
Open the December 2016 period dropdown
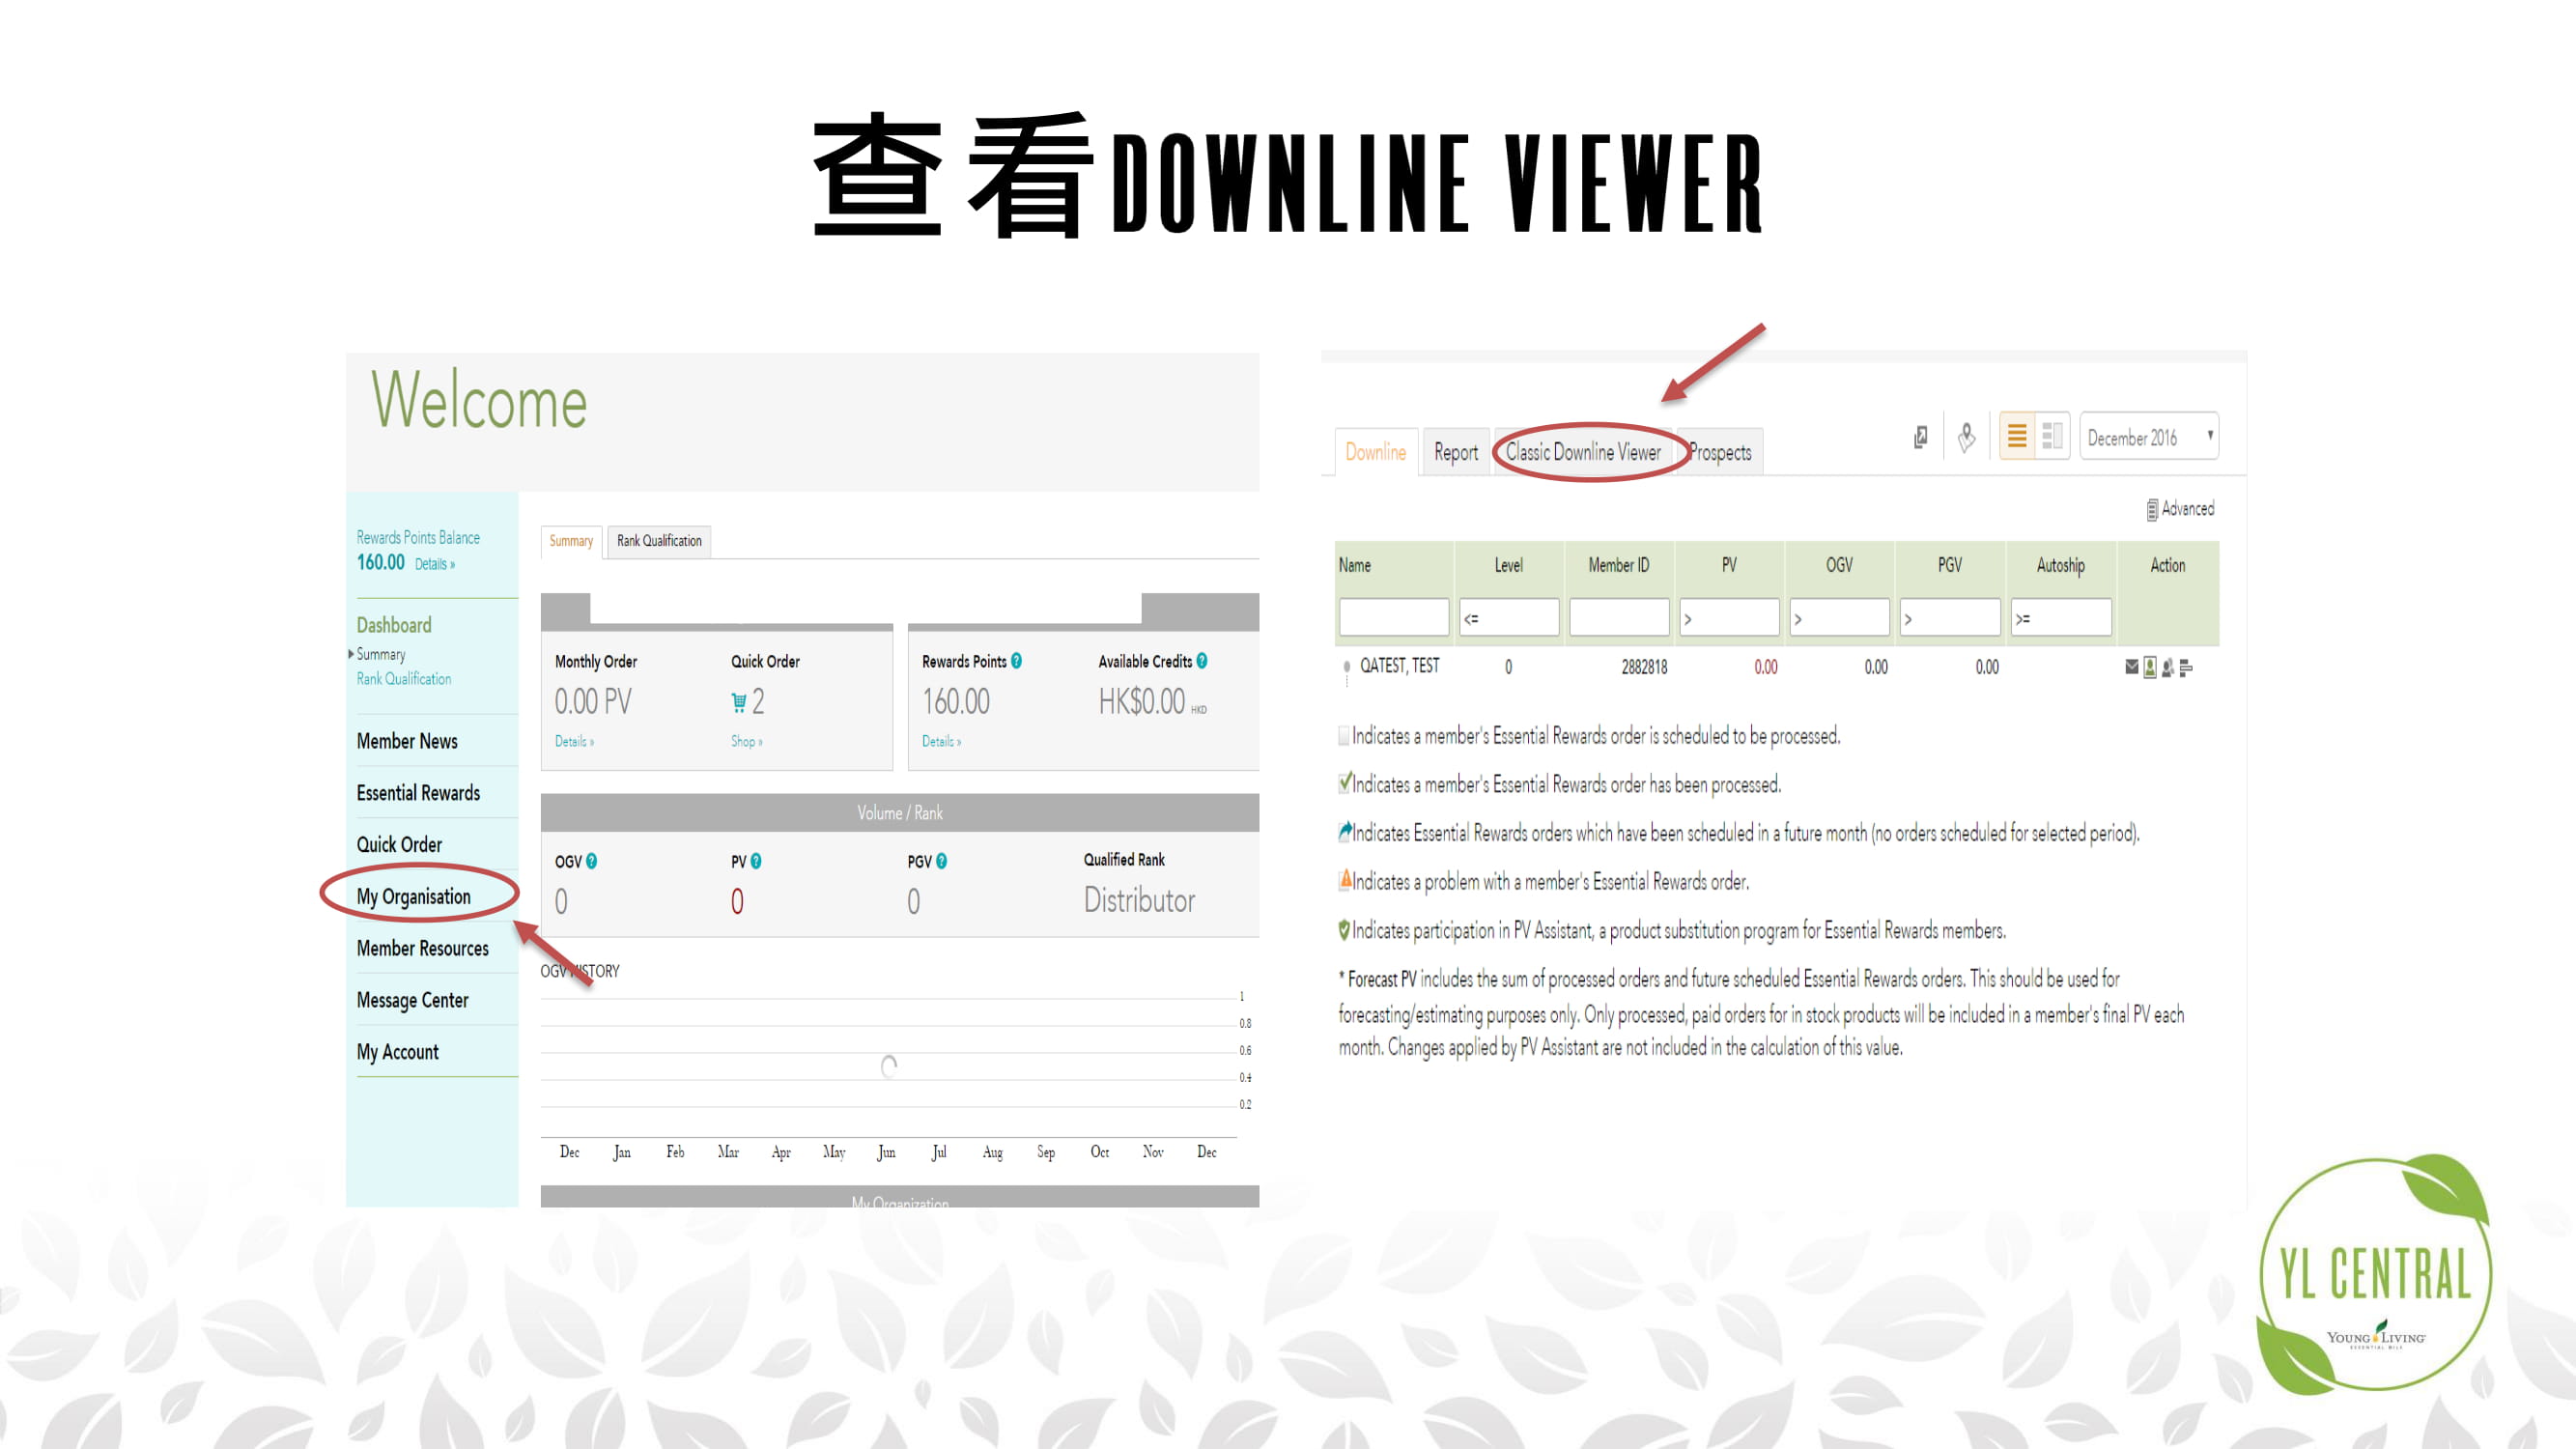2149,437
